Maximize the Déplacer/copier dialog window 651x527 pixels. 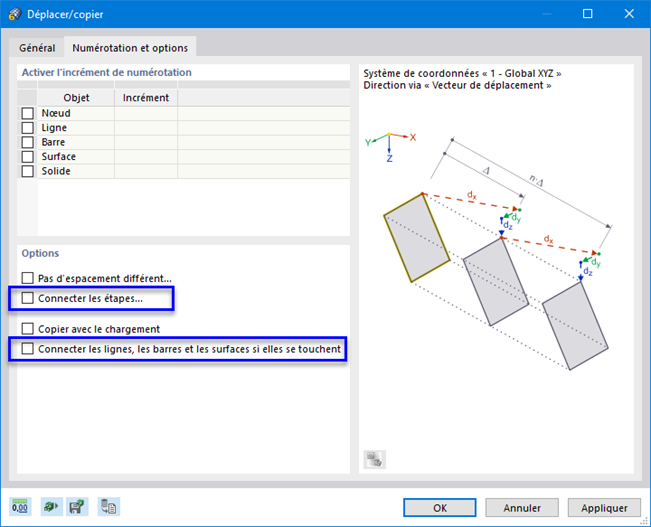(x=587, y=14)
